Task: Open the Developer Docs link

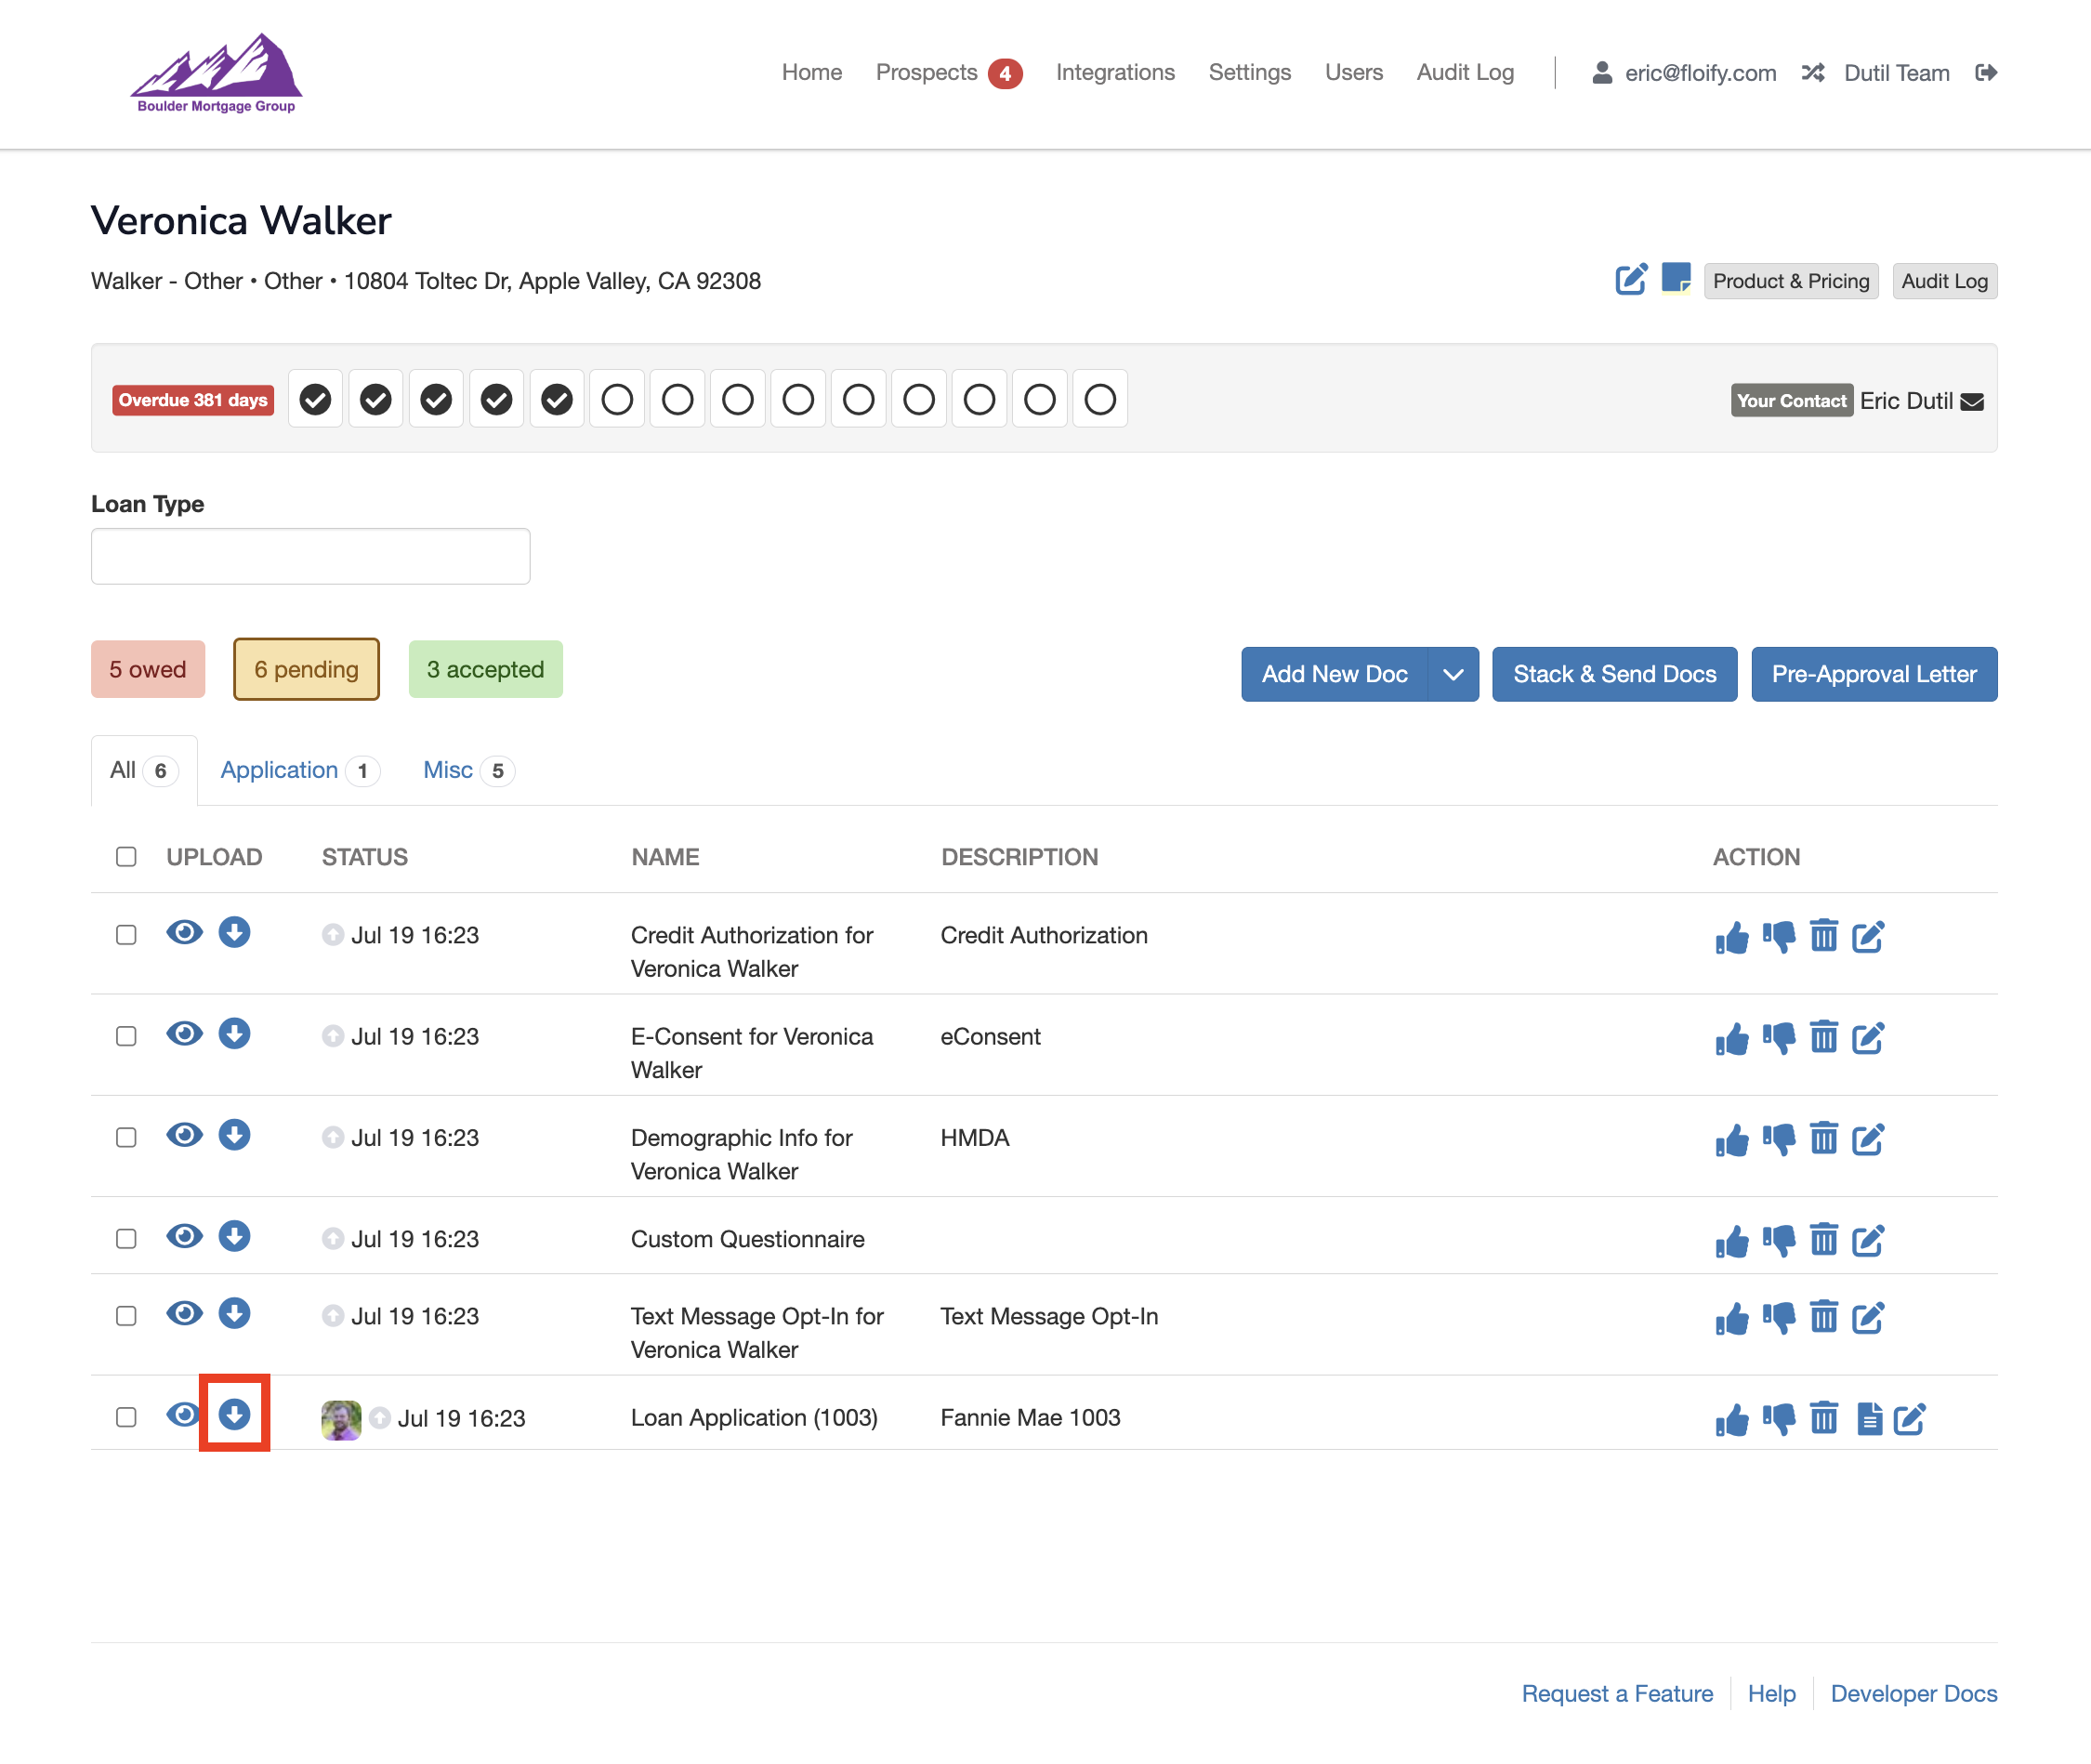Action: (x=1913, y=1694)
